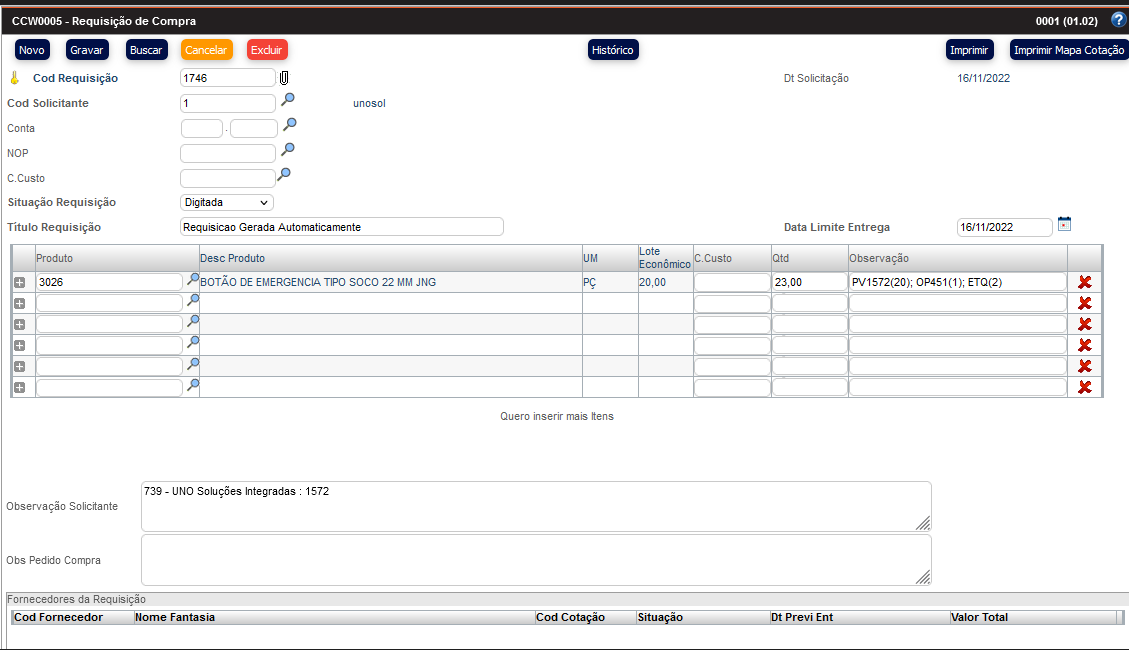Image resolution: width=1129 pixels, height=650 pixels.
Task: Click the Novo button
Action: [x=32, y=50]
